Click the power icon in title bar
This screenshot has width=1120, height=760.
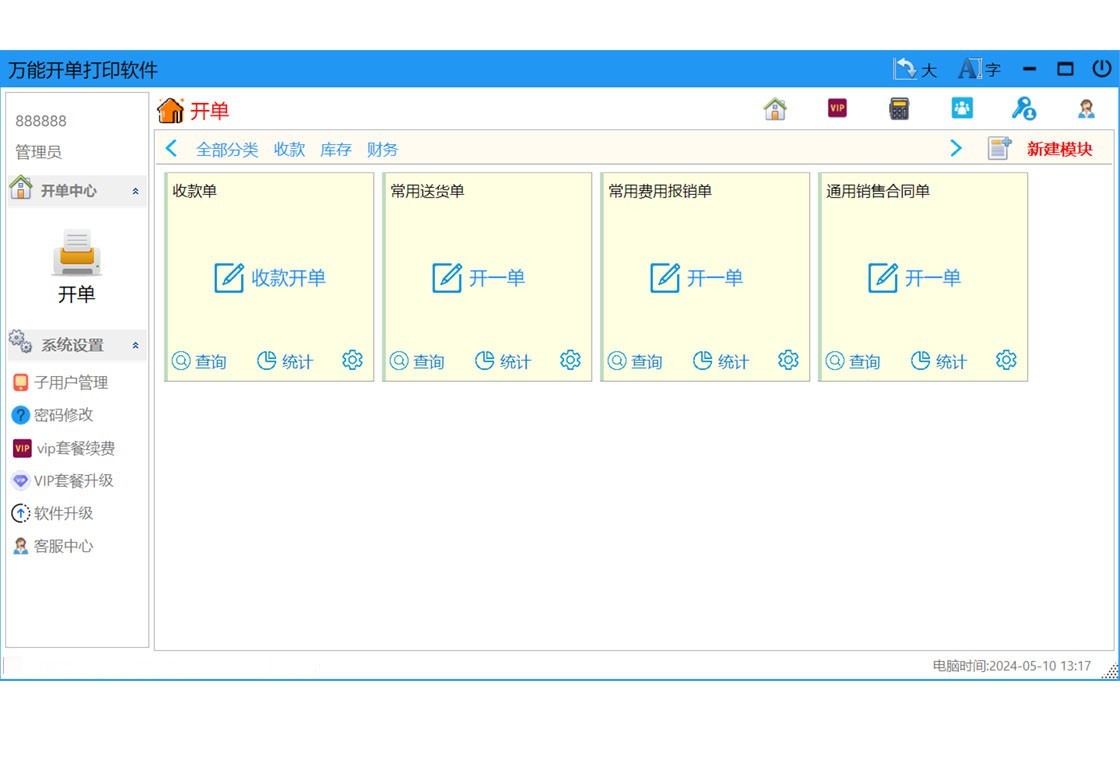coord(1101,69)
